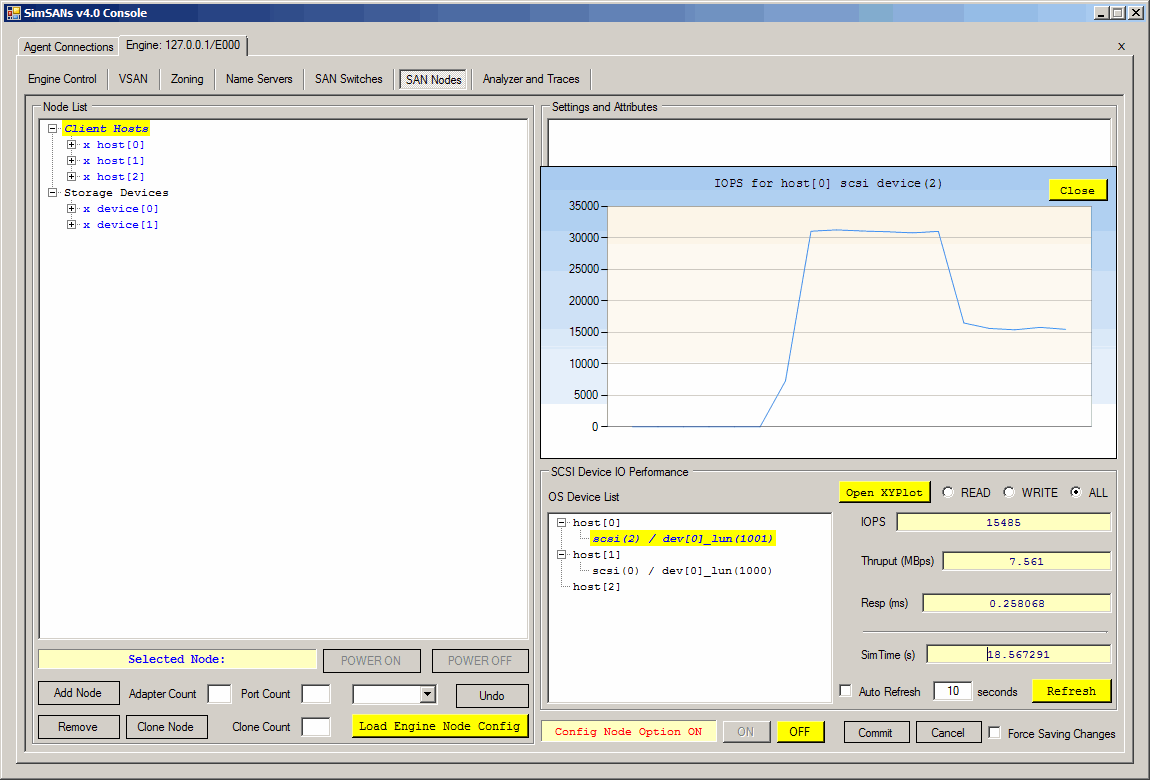Click the SimSANs app icon in title bar
This screenshot has width=1150, height=780.
14,13
